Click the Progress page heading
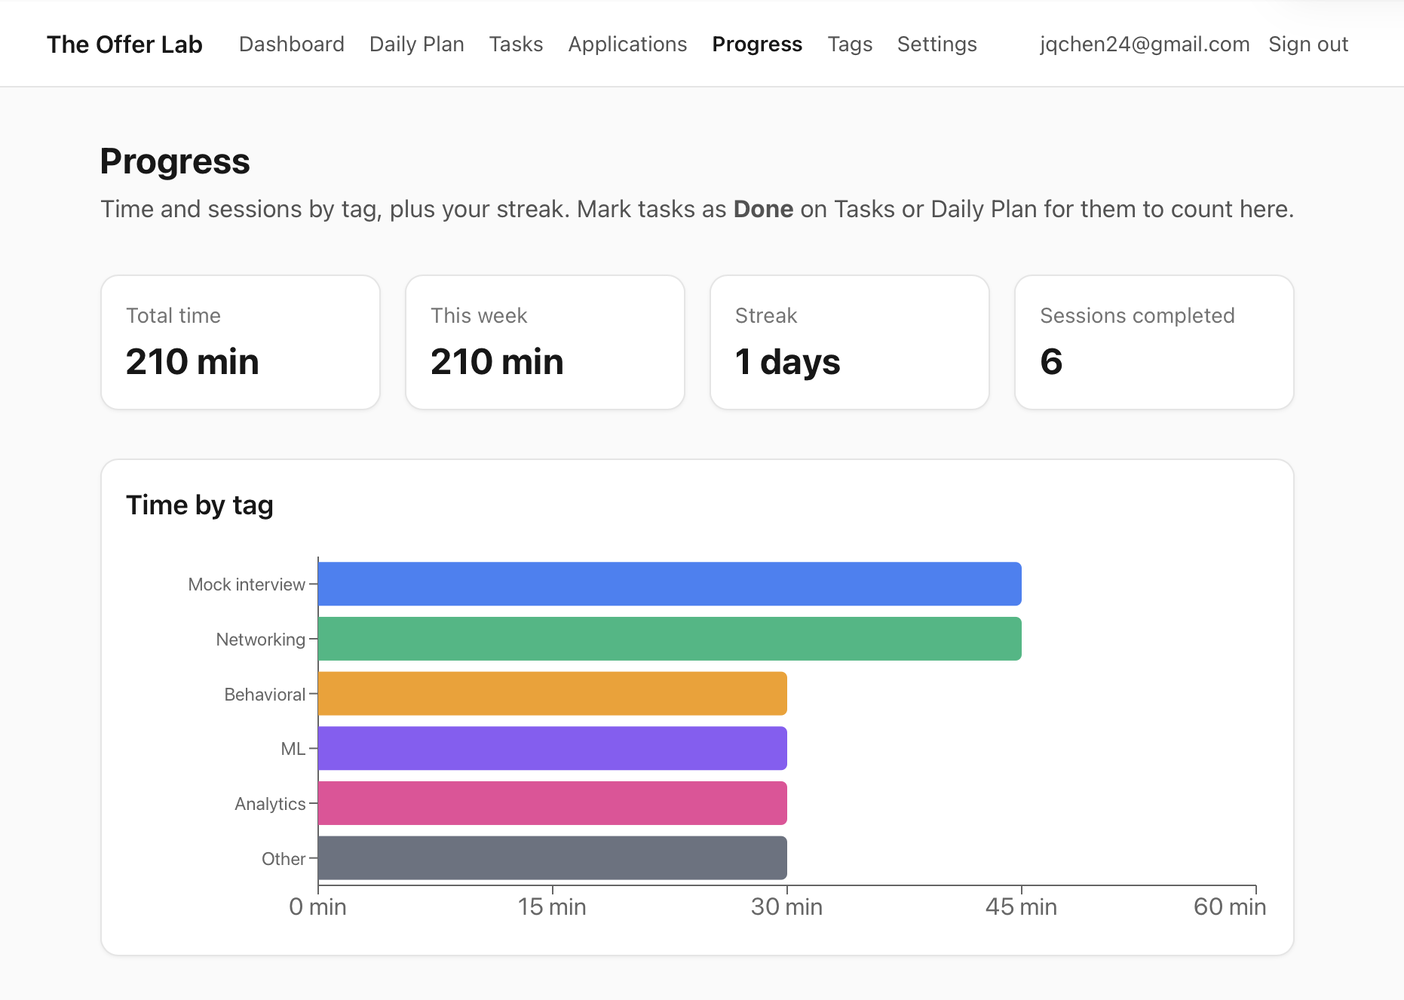 (175, 161)
